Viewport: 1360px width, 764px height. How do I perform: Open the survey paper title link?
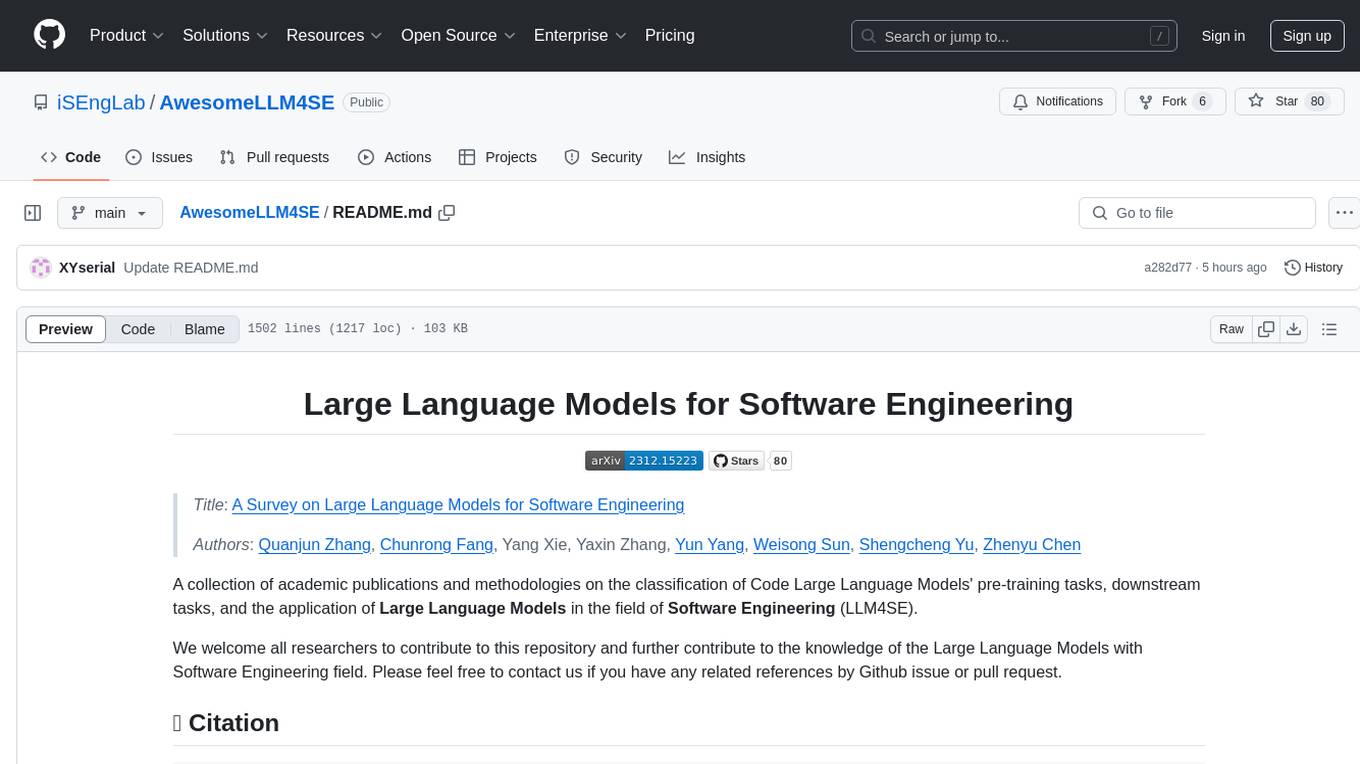click(x=458, y=505)
